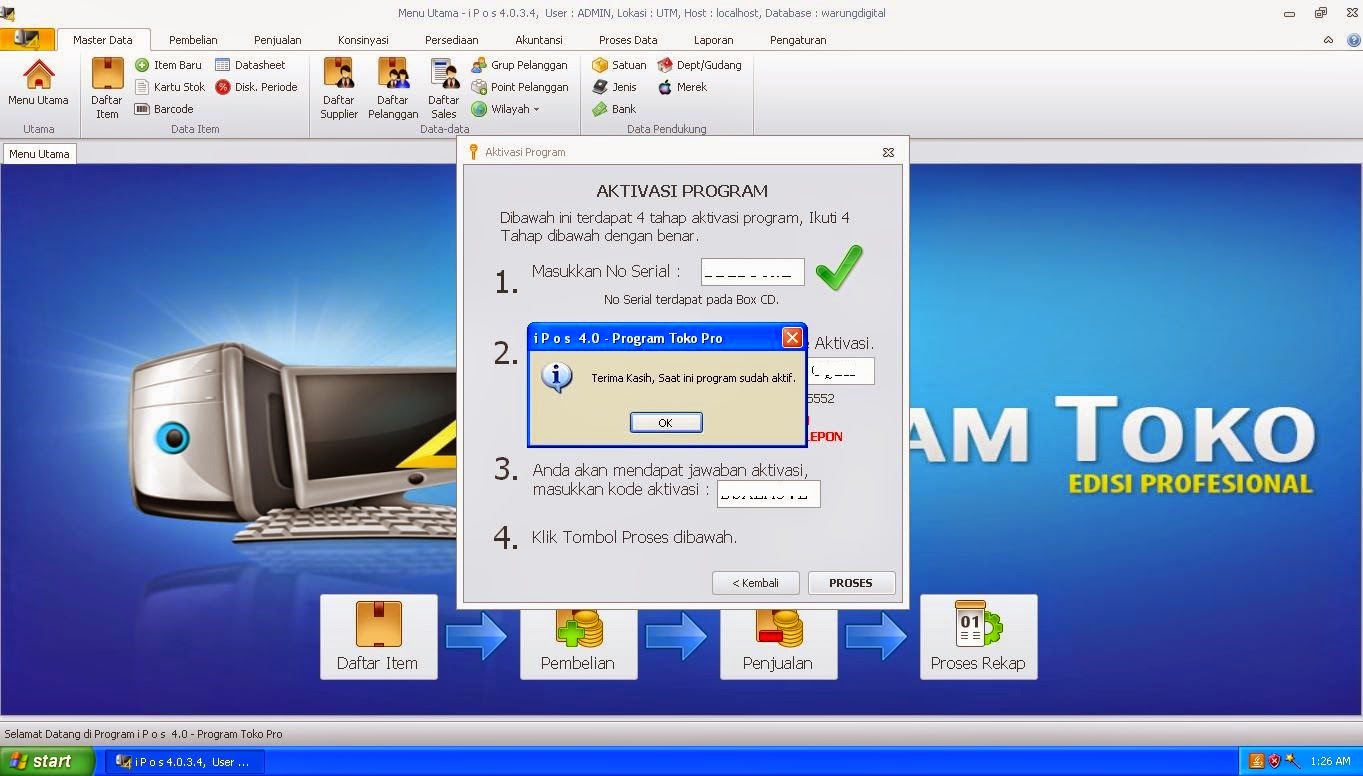Click the Kembali button
The height and width of the screenshot is (776, 1363).
[756, 583]
